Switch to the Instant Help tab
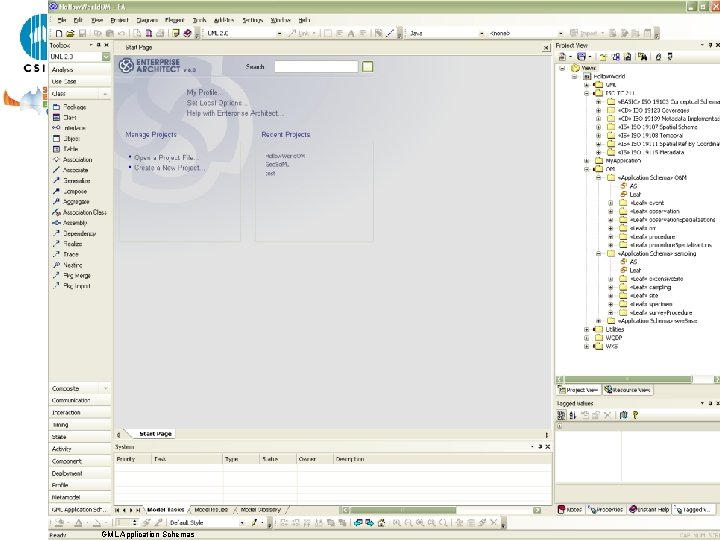720x540 pixels. [649, 509]
